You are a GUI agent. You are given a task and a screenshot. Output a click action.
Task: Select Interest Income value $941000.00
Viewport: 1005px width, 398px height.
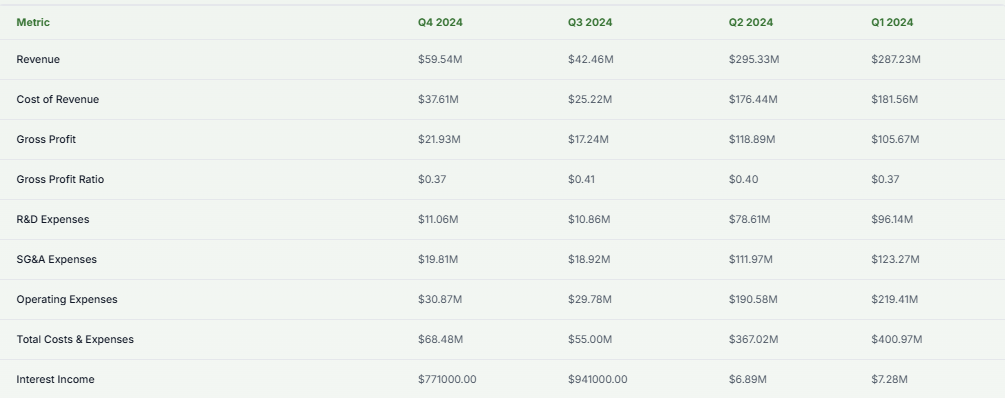pyautogui.click(x=597, y=379)
